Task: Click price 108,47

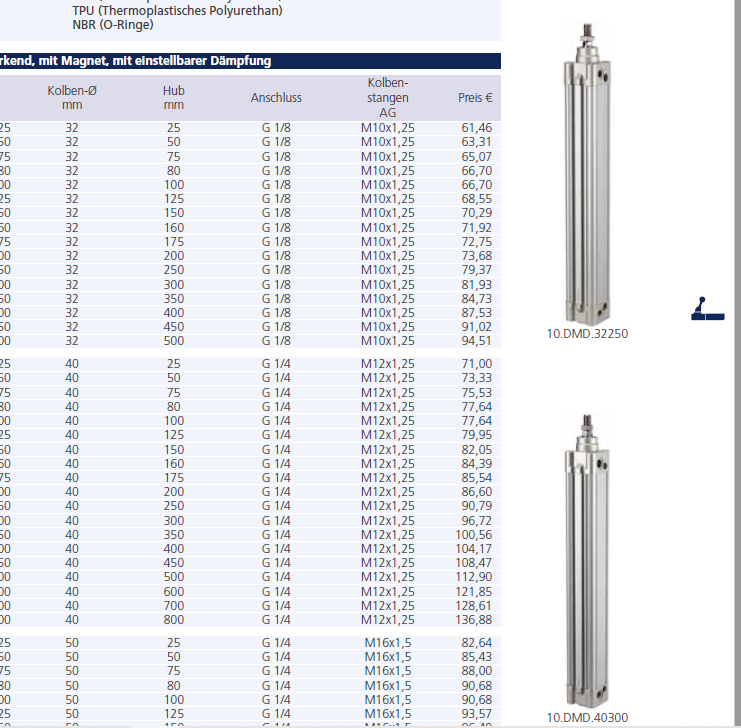Action: pyautogui.click(x=474, y=563)
